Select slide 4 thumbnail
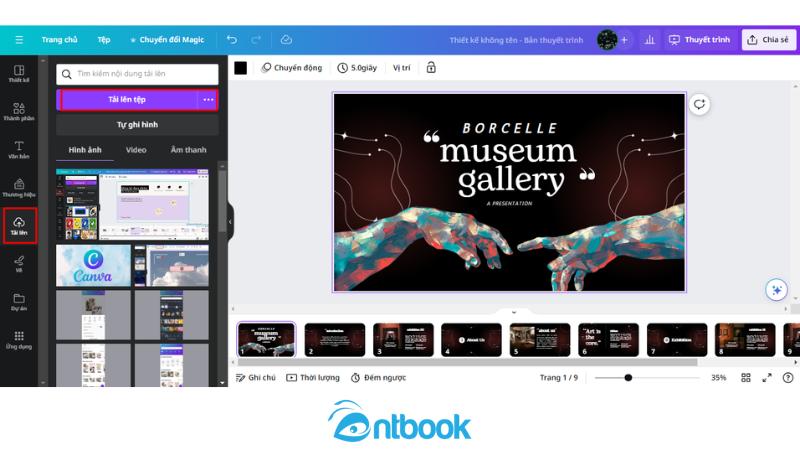 coord(471,340)
